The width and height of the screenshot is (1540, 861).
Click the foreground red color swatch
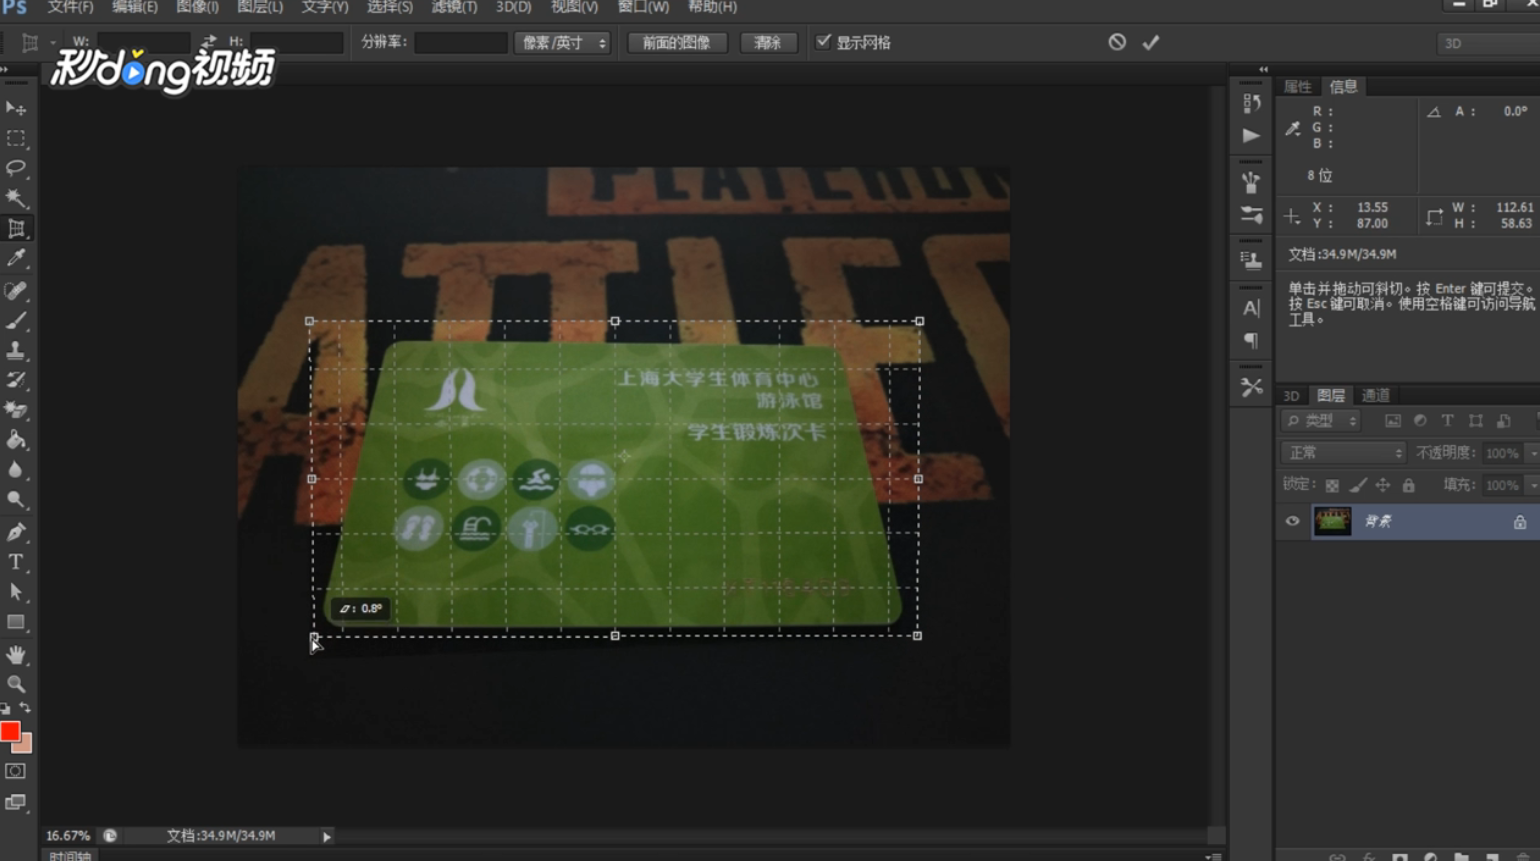tap(10, 732)
